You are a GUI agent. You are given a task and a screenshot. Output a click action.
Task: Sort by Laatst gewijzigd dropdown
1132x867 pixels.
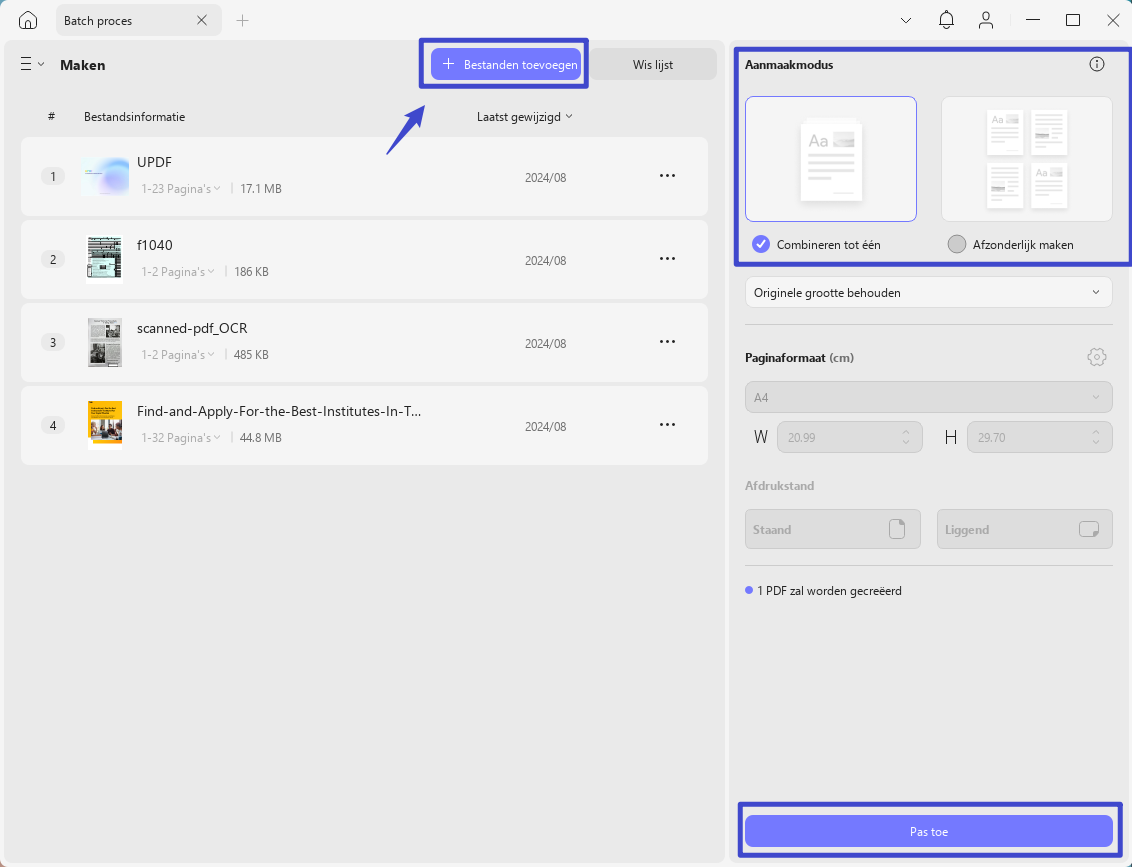click(525, 116)
